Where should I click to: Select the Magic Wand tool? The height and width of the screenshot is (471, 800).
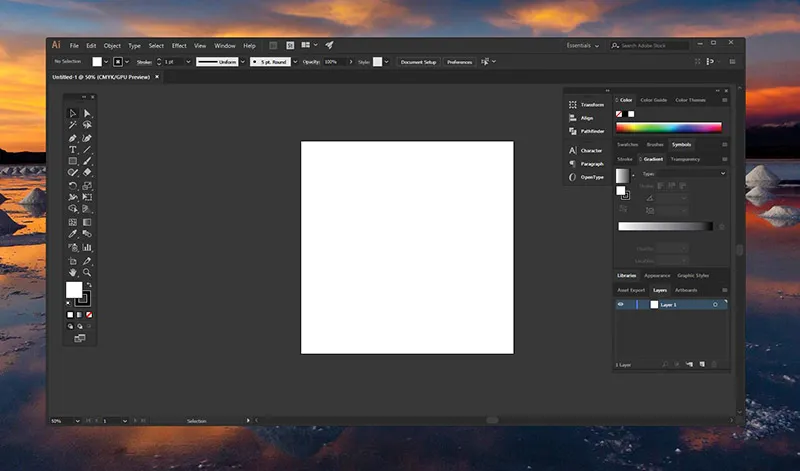coord(73,125)
